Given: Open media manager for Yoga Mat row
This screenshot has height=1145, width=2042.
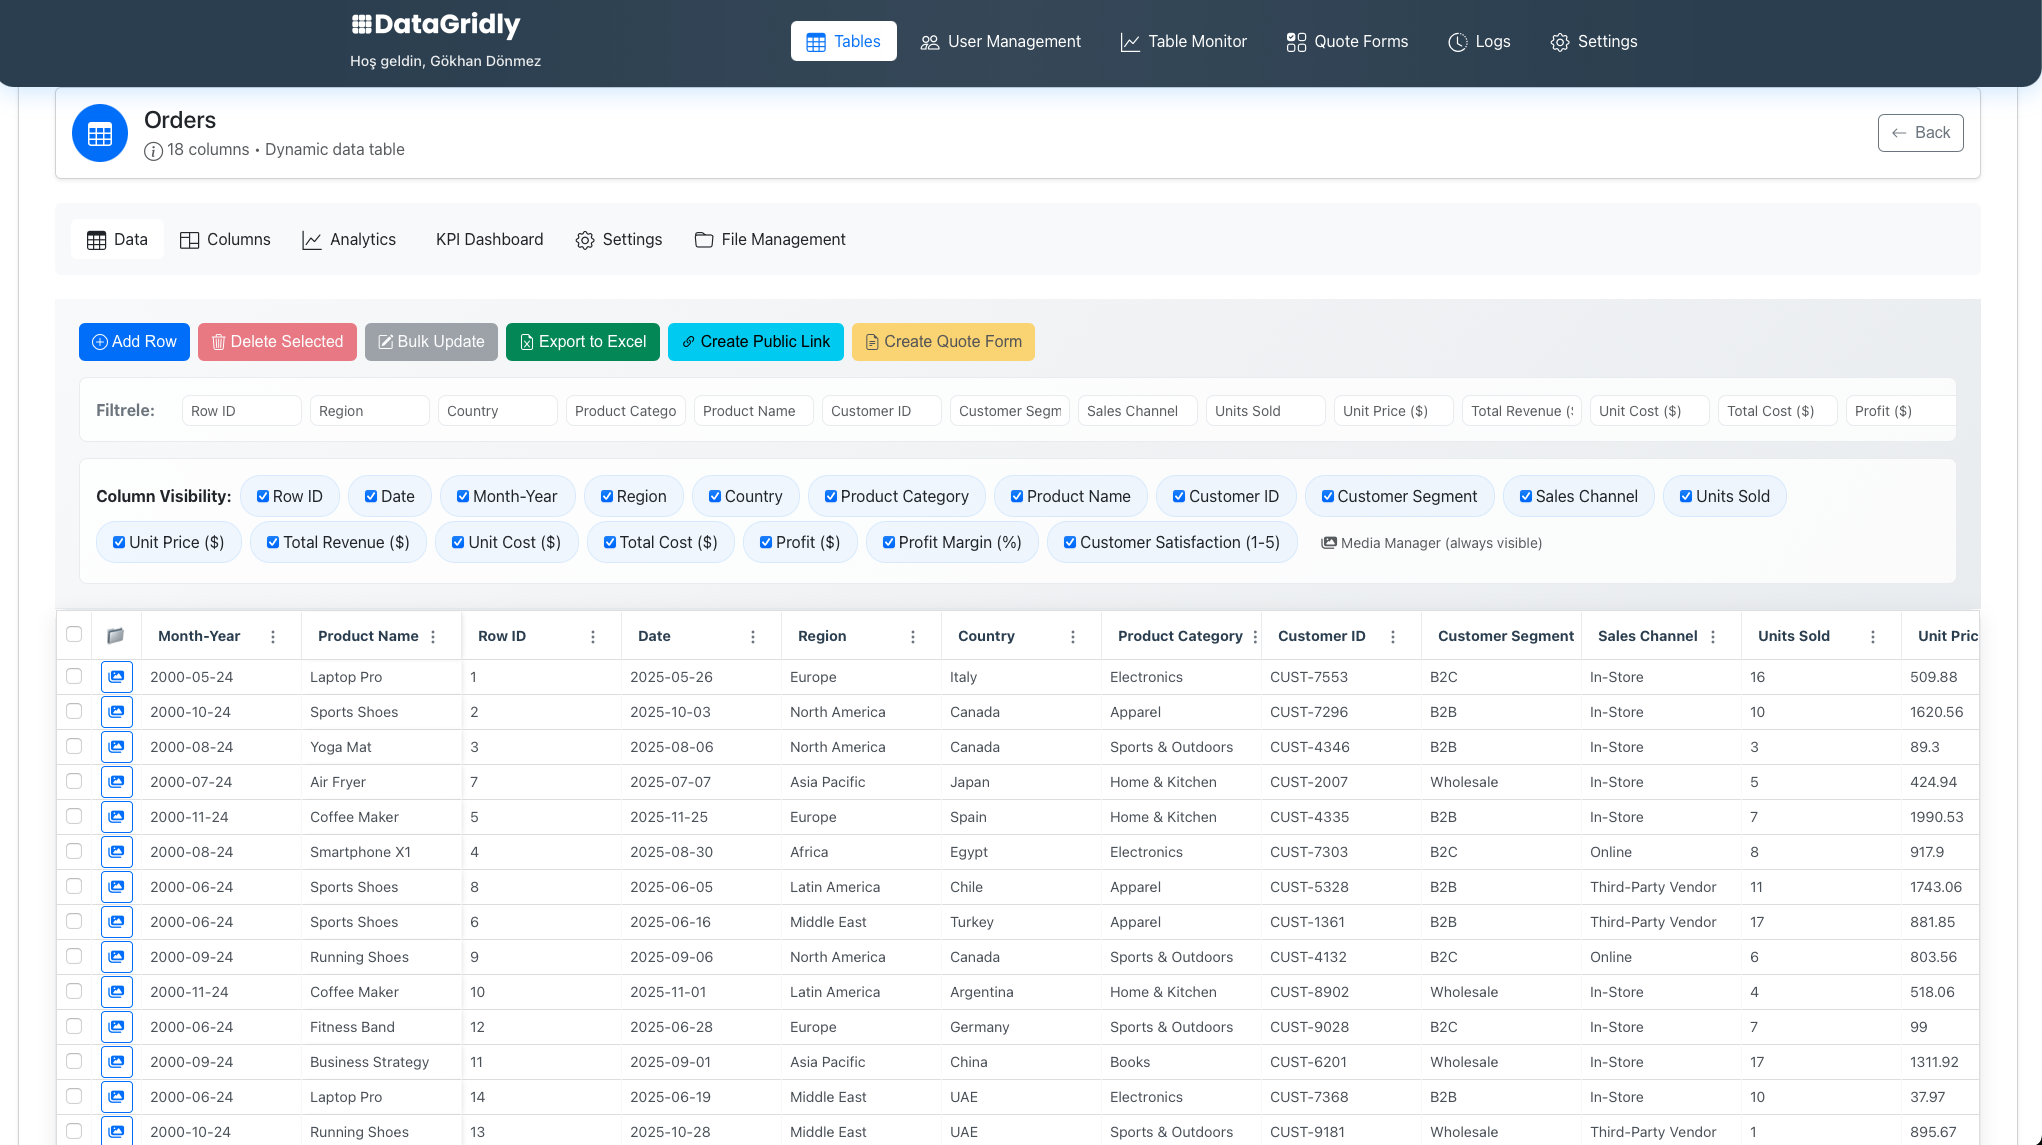Looking at the screenshot, I should [x=116, y=747].
